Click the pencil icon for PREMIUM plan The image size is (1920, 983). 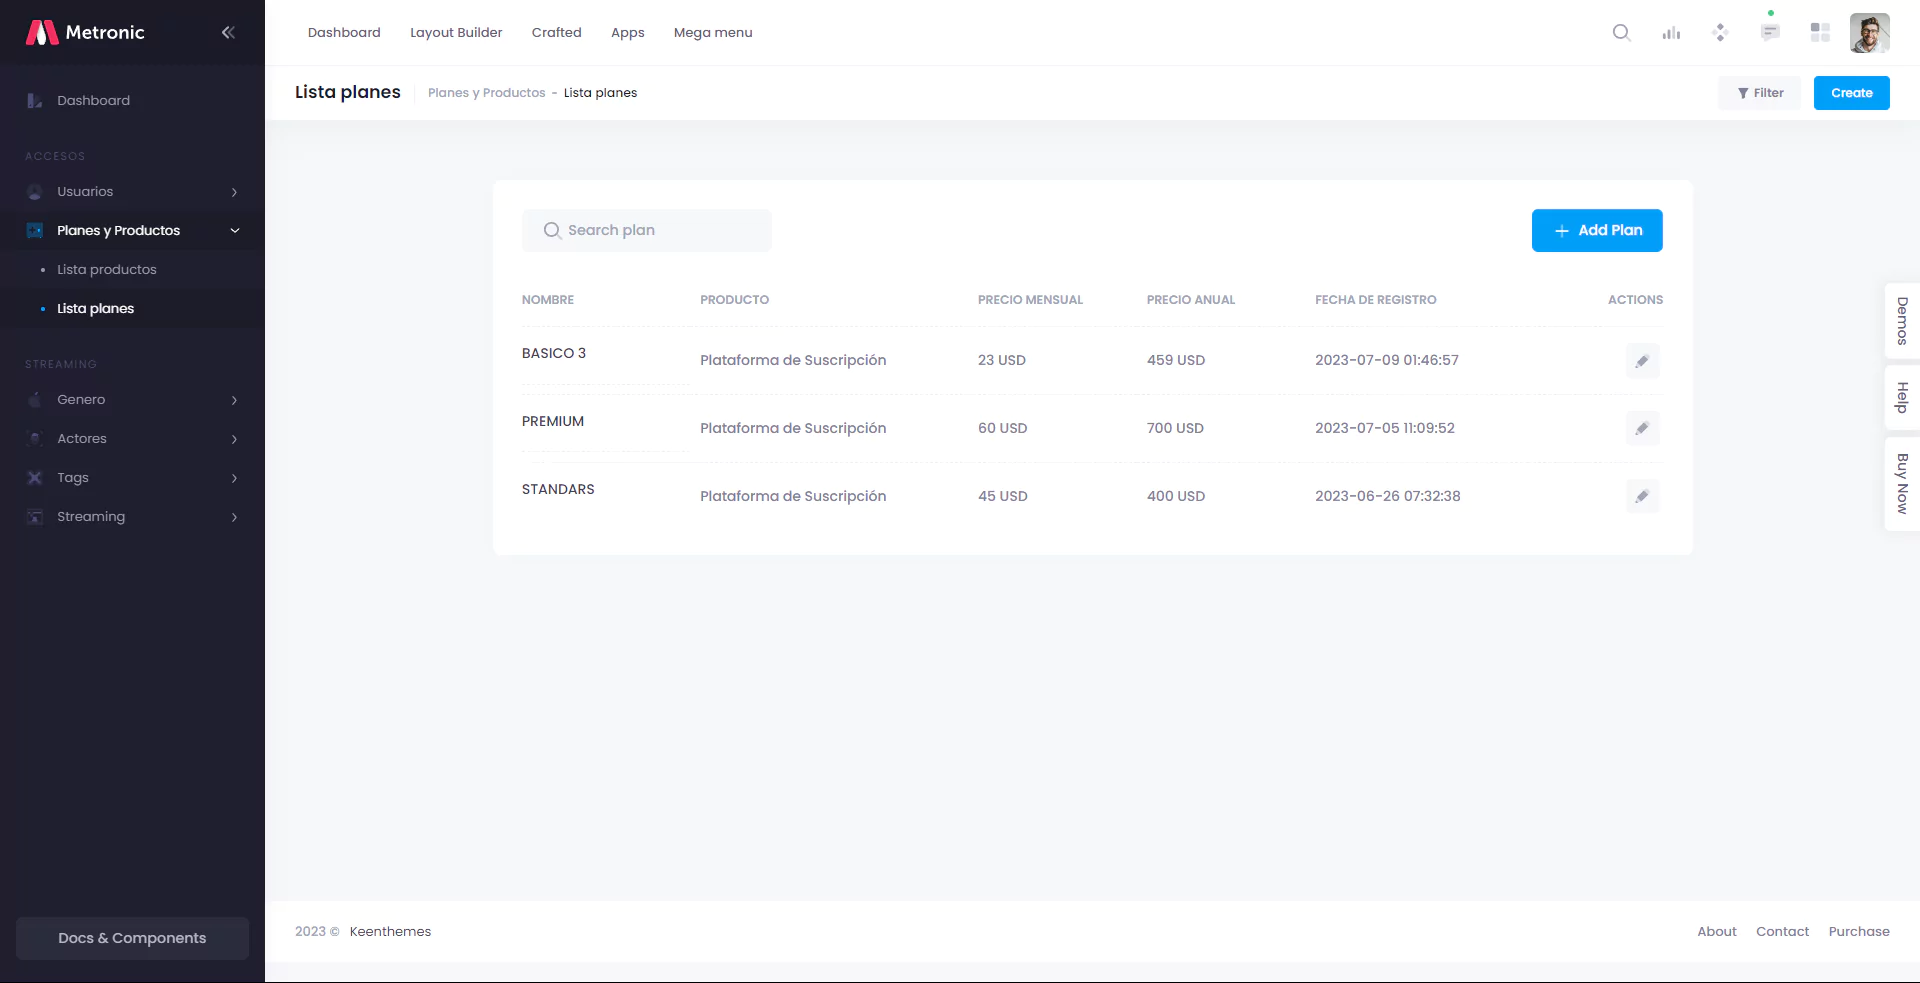(1642, 429)
